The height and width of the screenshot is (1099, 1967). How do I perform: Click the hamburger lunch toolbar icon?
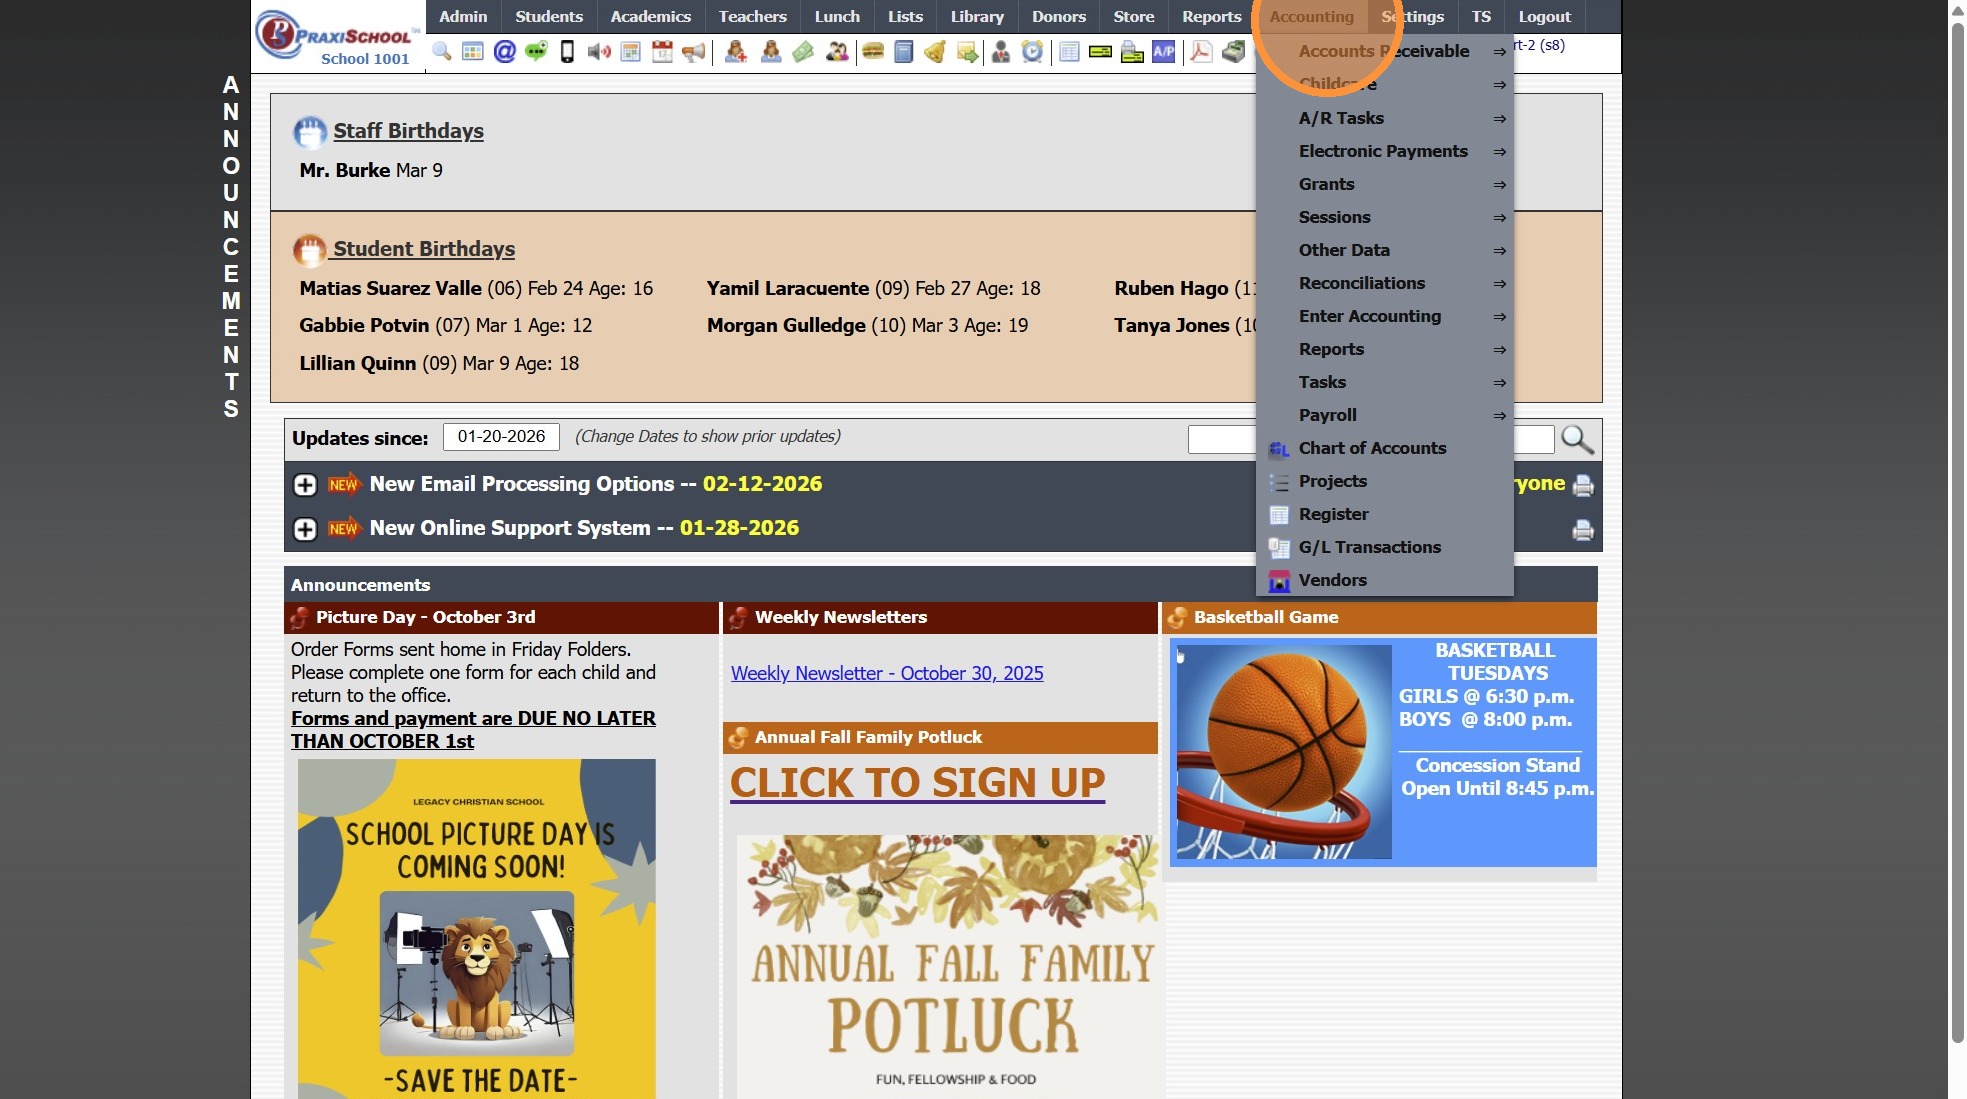[872, 52]
